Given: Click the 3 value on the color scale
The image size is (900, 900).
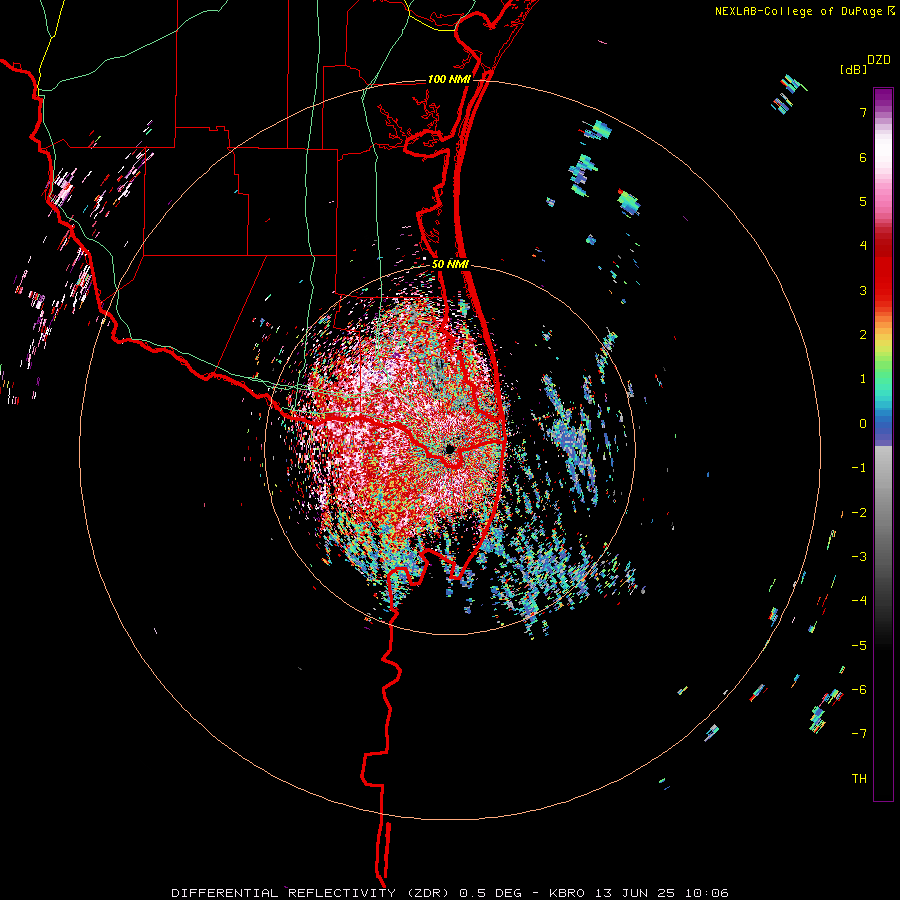Looking at the screenshot, I should coord(863,290).
